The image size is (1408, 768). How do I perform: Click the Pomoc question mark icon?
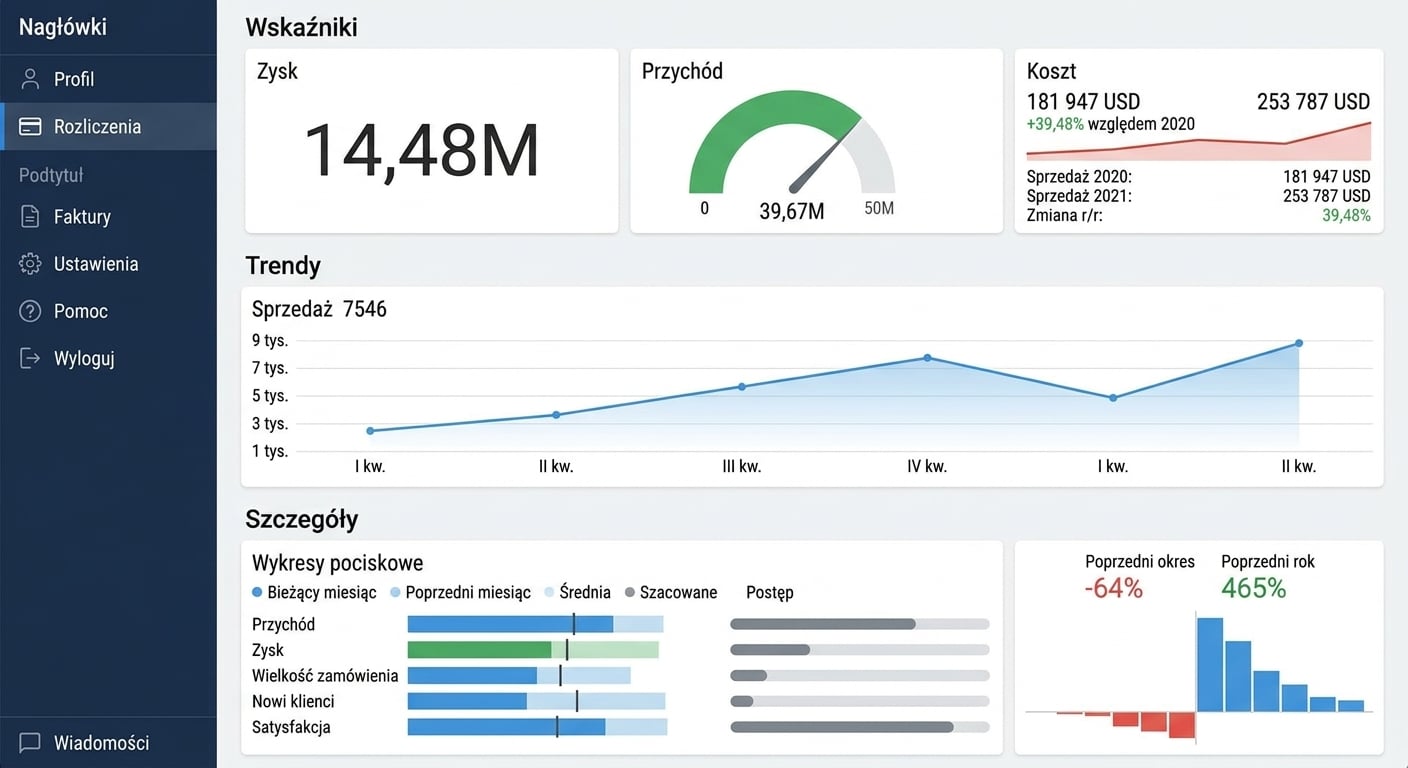[x=30, y=311]
